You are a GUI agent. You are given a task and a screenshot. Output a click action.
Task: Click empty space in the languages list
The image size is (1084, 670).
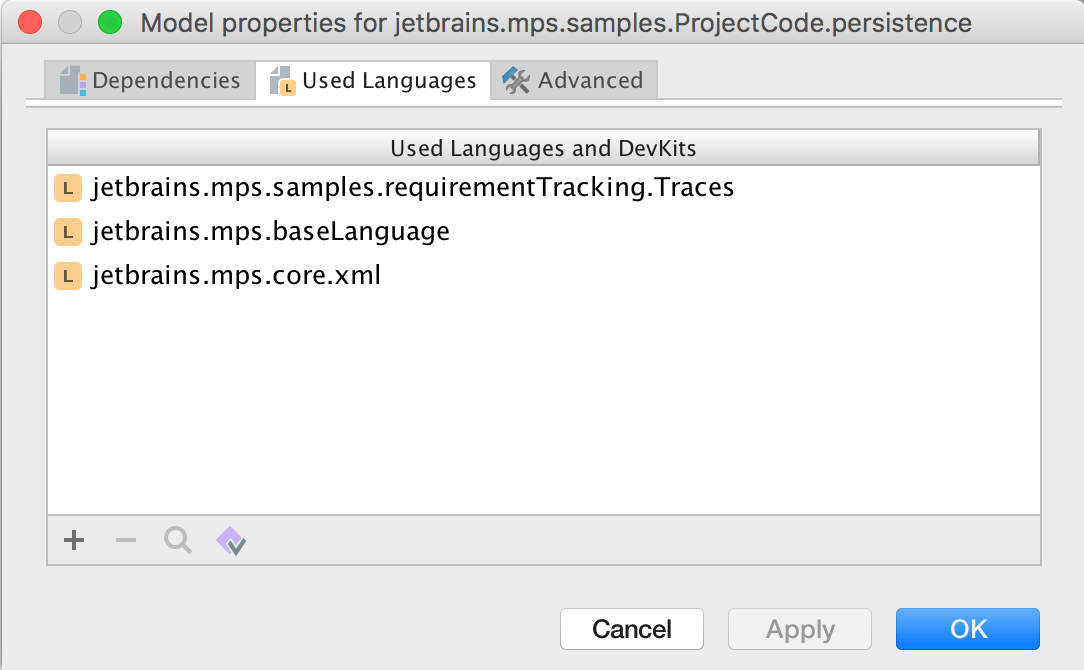(x=543, y=400)
